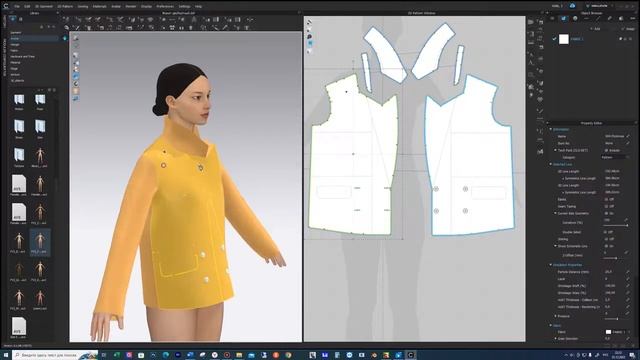Viewport: 640px width, 360px height.
Task: Open the Fabric dropdown in Property Editor
Action: [618, 332]
